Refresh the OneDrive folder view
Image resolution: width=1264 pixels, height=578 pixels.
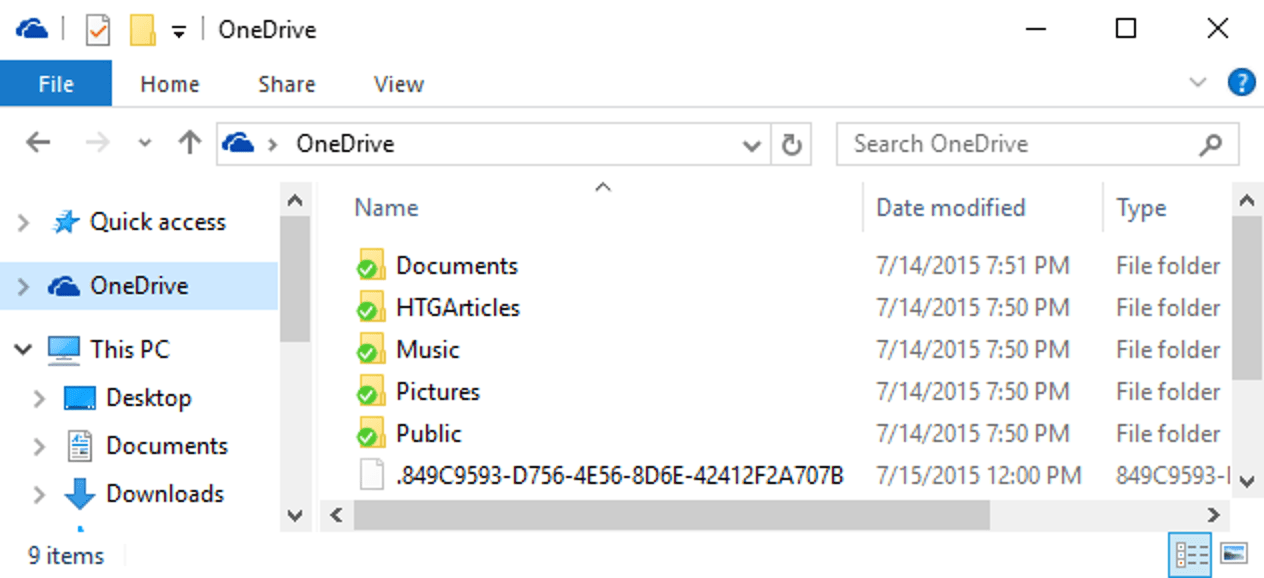tap(791, 145)
